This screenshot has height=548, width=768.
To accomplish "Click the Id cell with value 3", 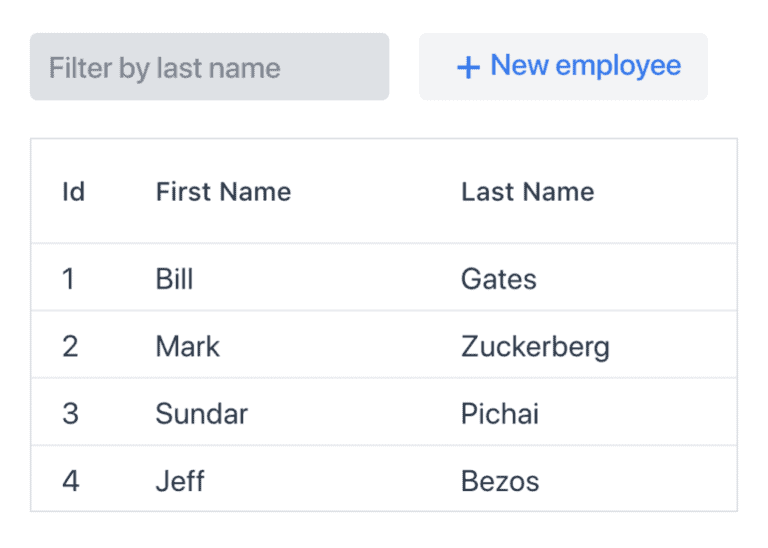I will 70,413.
